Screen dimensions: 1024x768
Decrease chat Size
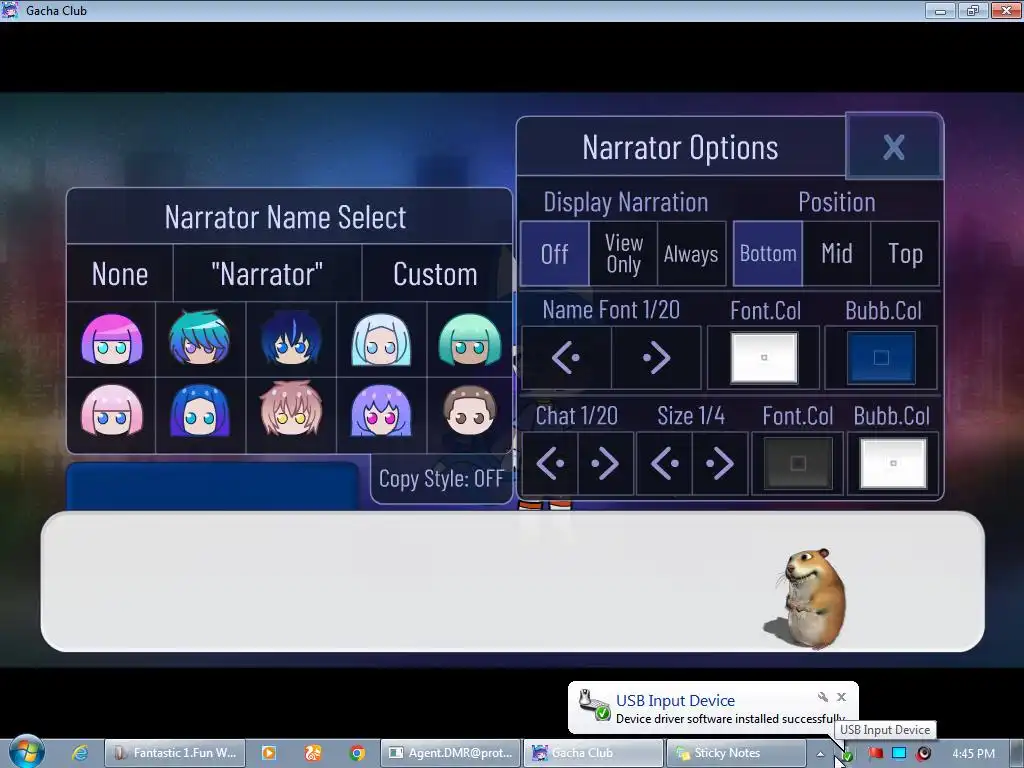click(665, 464)
